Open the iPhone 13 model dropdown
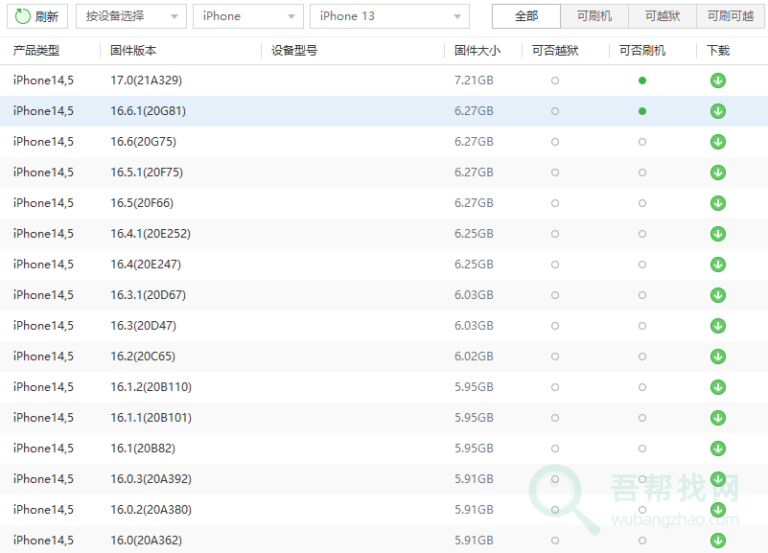Screen dimensions: 768x553 (x=389, y=16)
